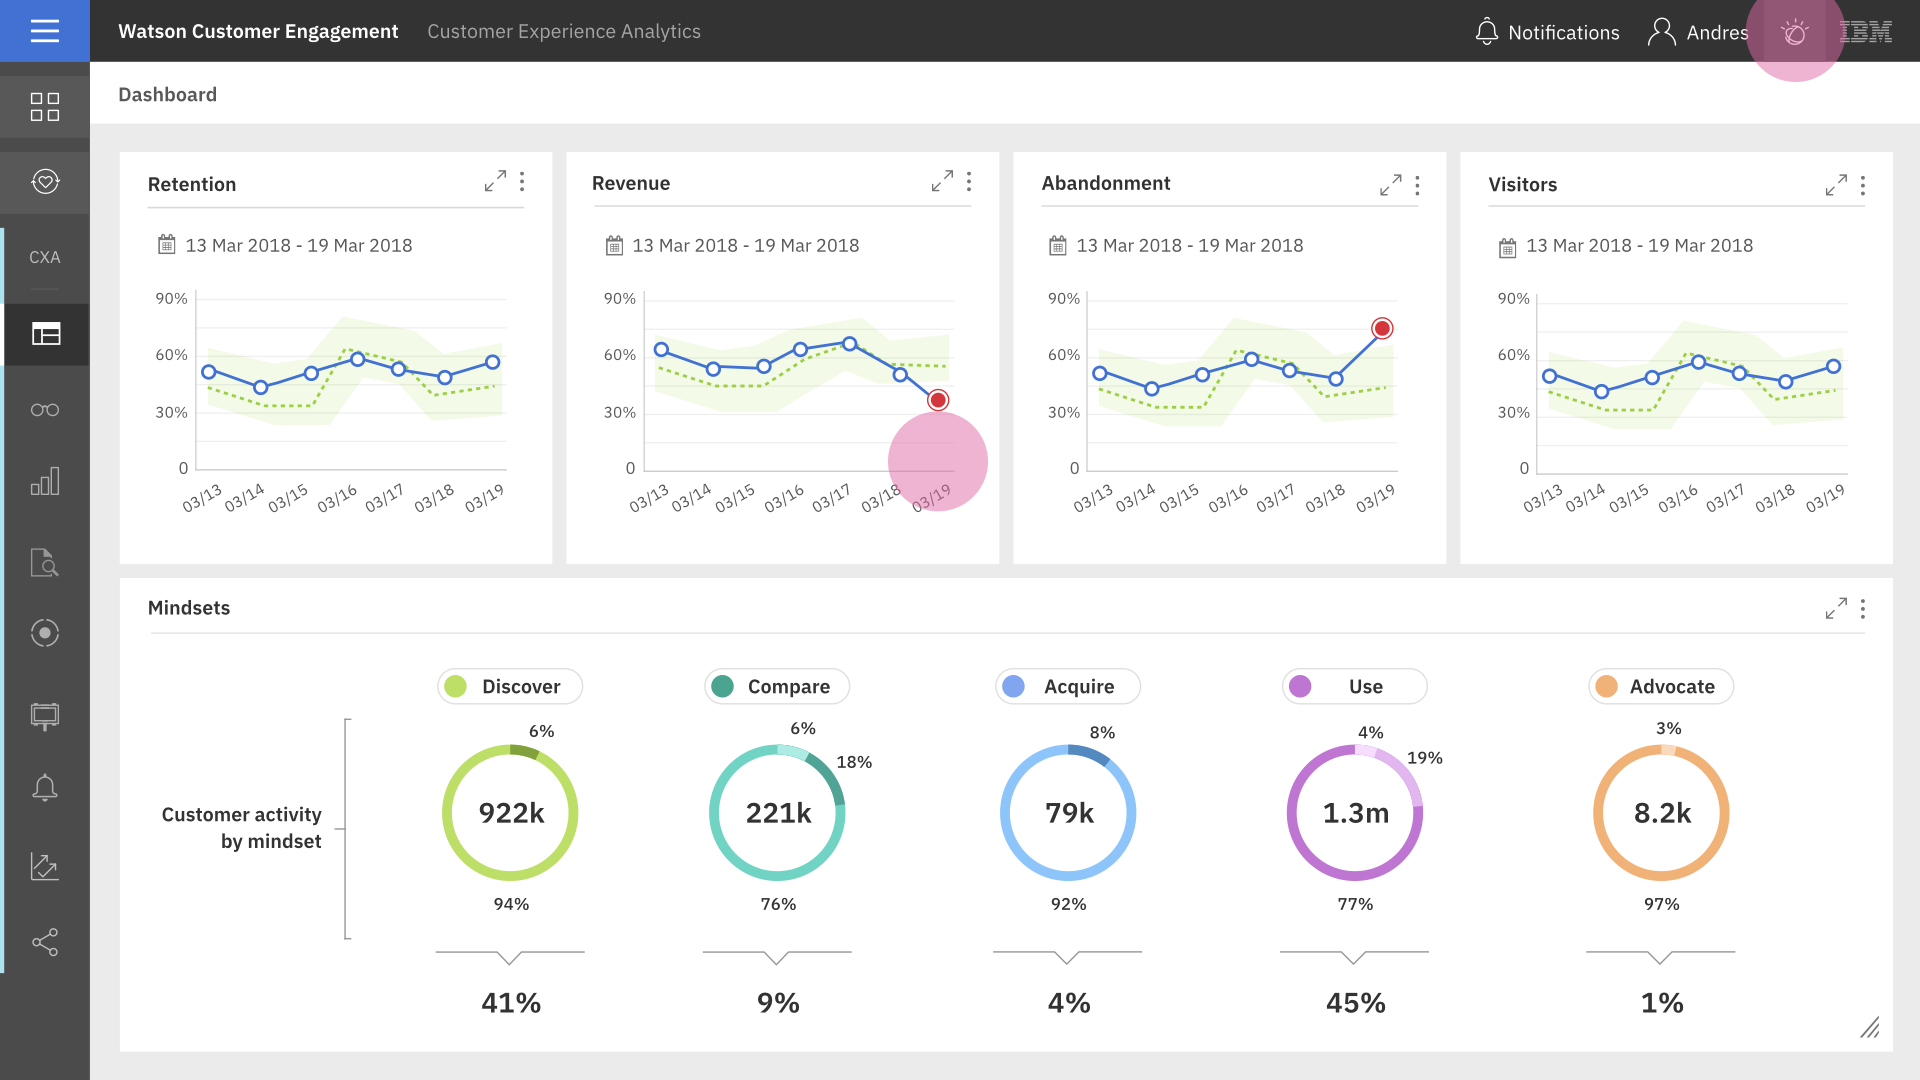1920x1080 pixels.
Task: Open the Abandonment date range picker
Action: (1176, 245)
